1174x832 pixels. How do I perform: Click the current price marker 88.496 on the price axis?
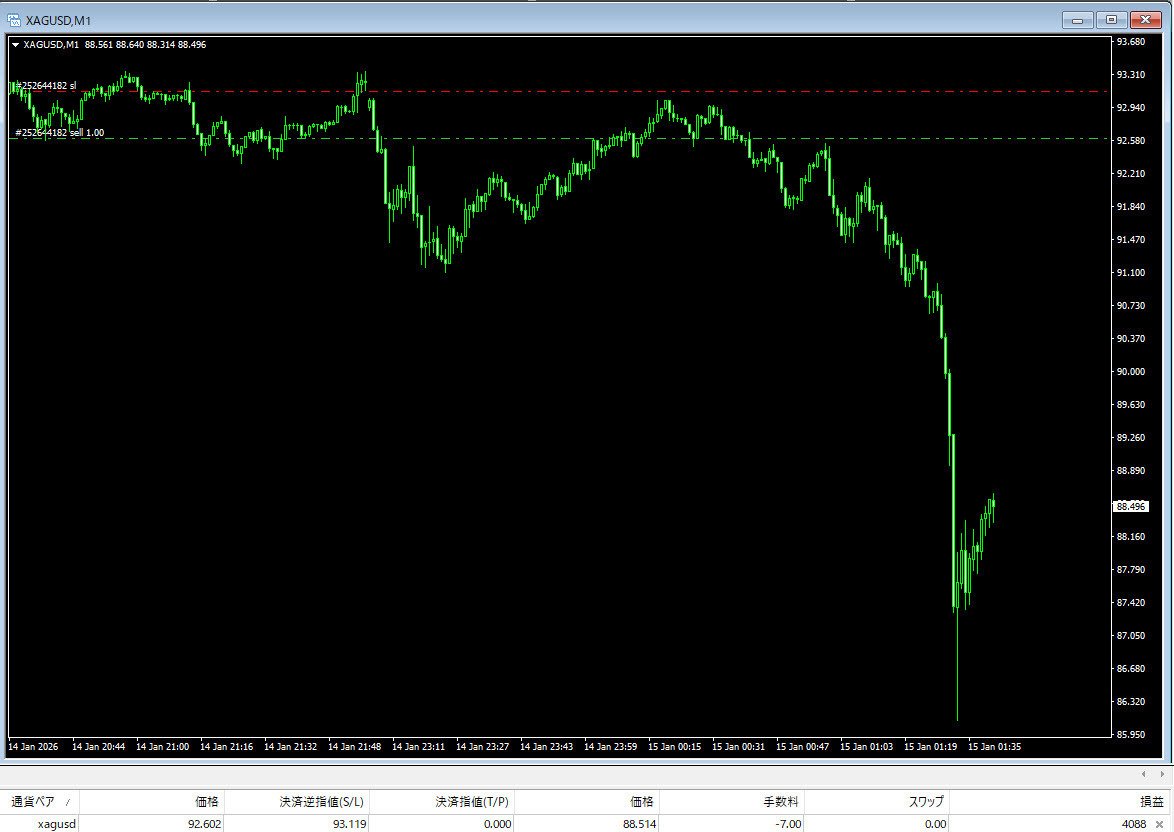point(1131,507)
